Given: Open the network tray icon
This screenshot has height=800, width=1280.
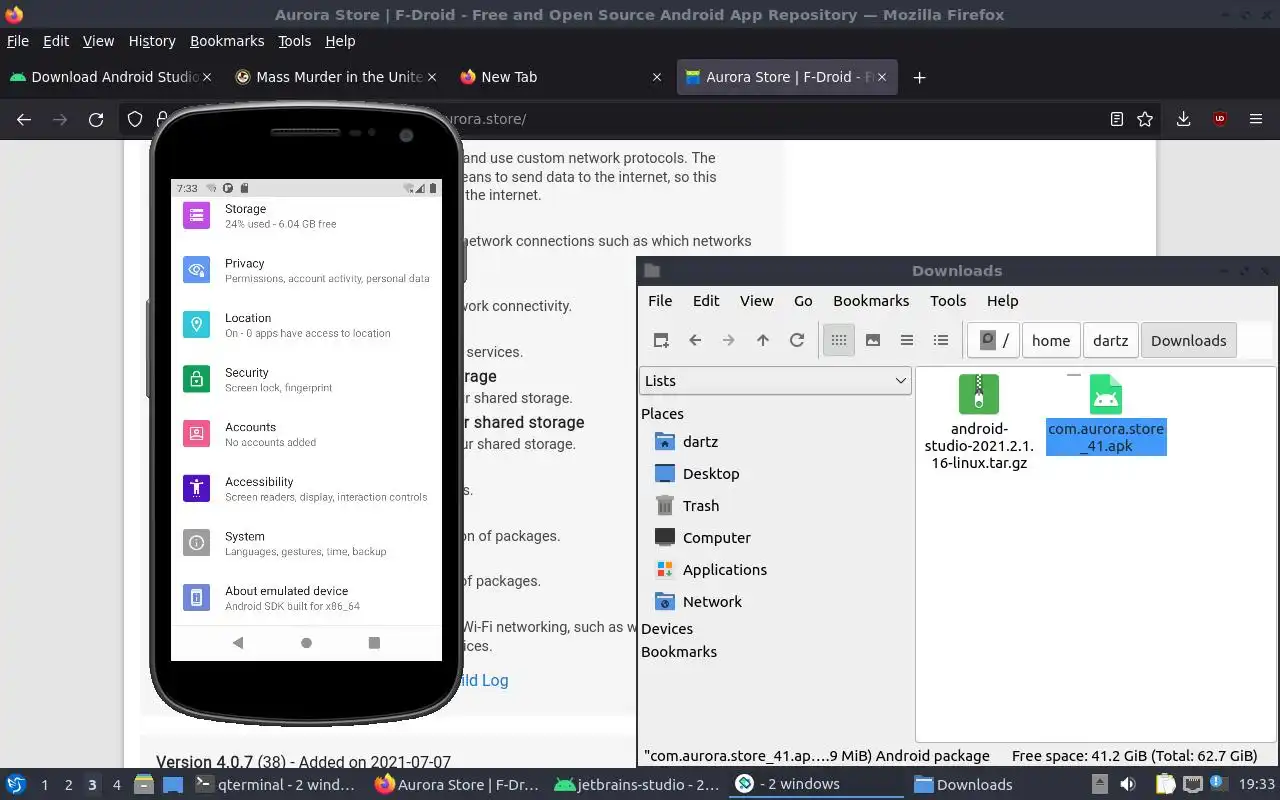Looking at the screenshot, I should click(1192, 785).
